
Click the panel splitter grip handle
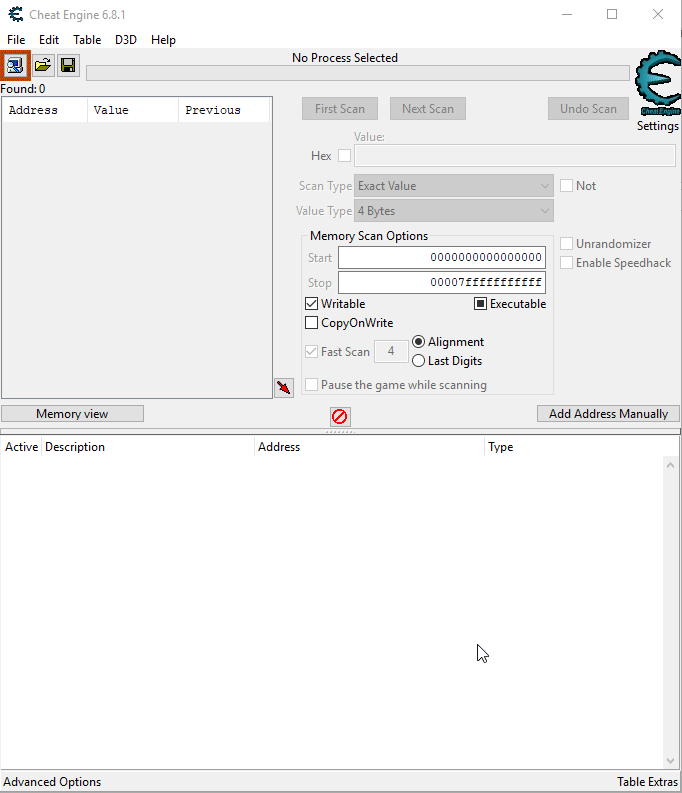(x=340, y=432)
